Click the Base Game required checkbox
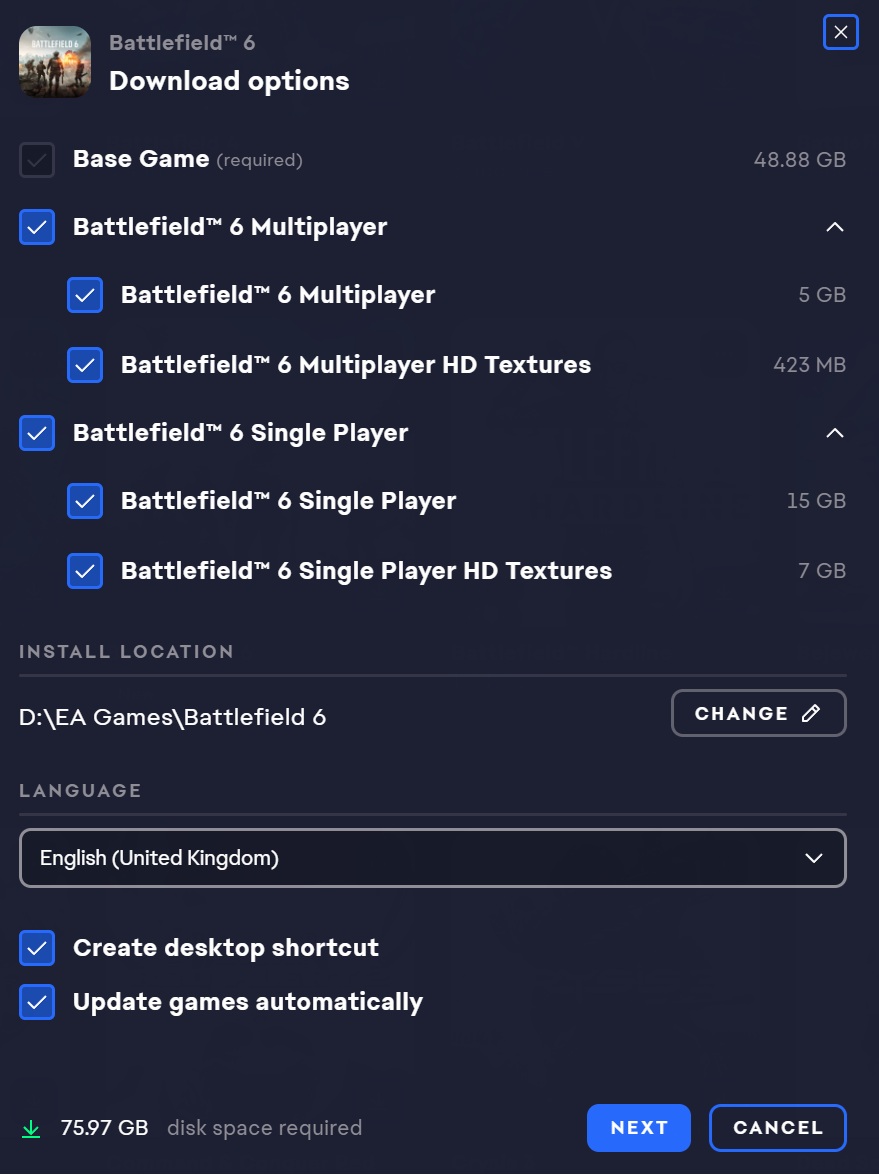 click(37, 160)
